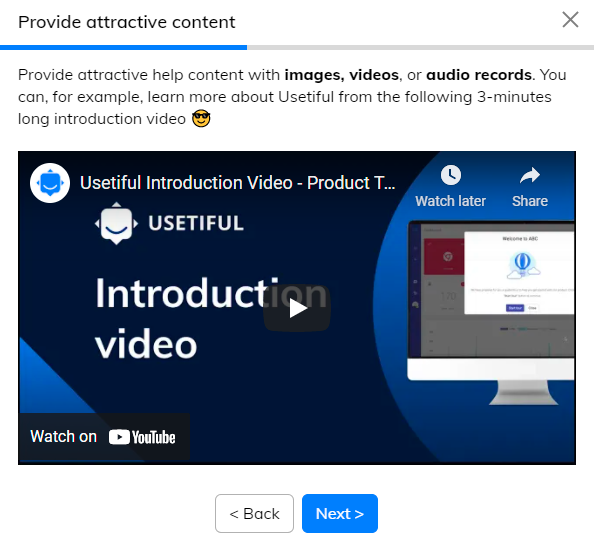Click the 'Provide attractive content' heading
The width and height of the screenshot is (594, 543).
click(x=127, y=22)
